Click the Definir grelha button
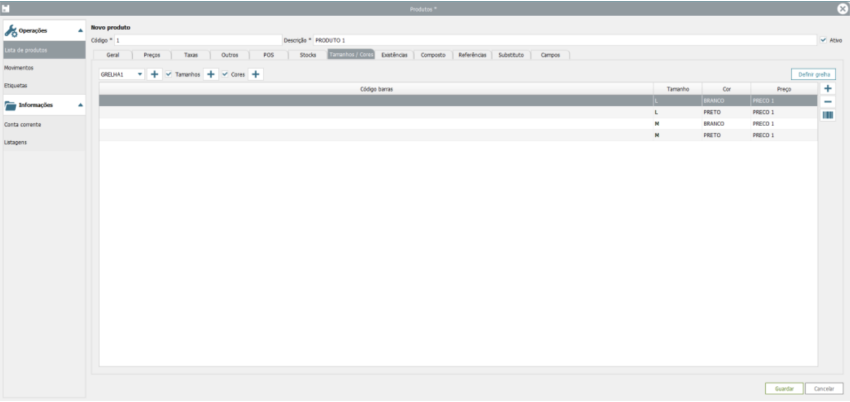Viewport: 850px width, 402px height. [x=811, y=75]
